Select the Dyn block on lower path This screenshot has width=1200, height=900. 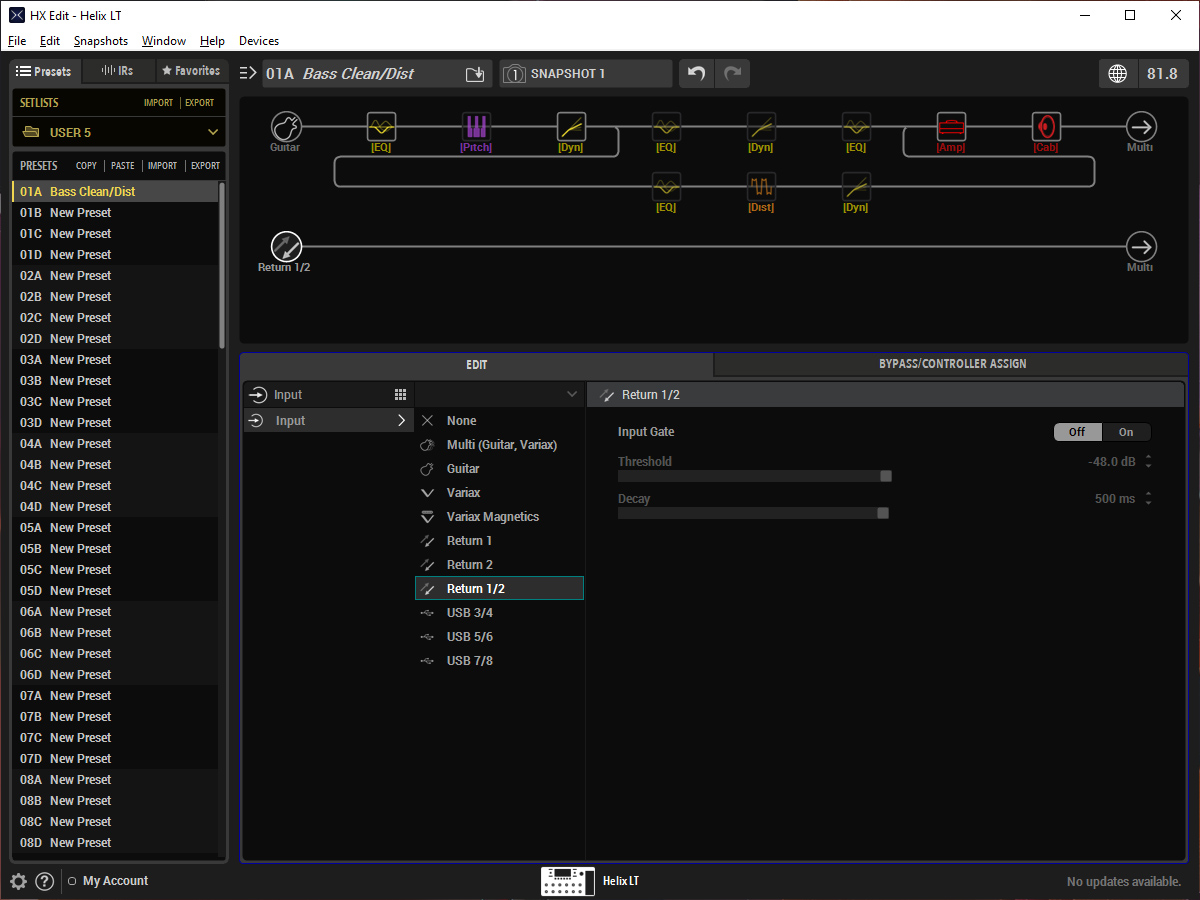tap(856, 187)
